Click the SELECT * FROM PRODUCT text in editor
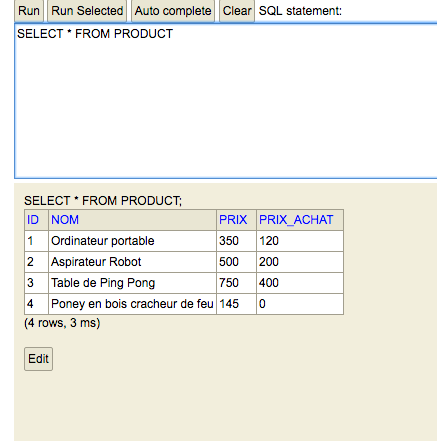 [x=95, y=34]
